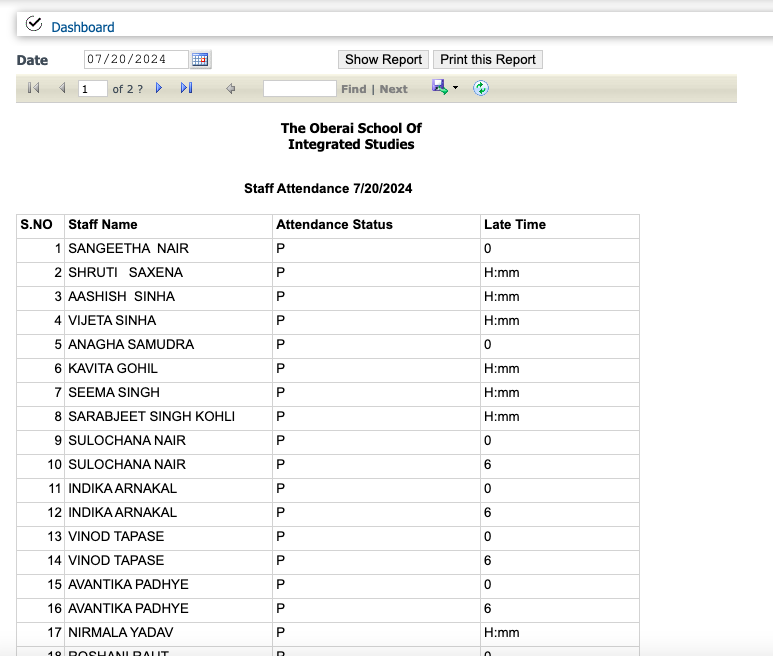
Task: Jump to last page of report
Action: point(186,88)
